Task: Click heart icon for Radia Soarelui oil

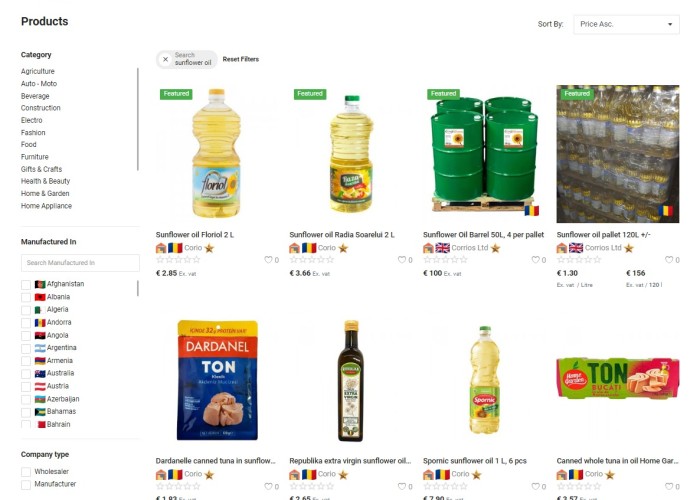Action: click(x=401, y=260)
